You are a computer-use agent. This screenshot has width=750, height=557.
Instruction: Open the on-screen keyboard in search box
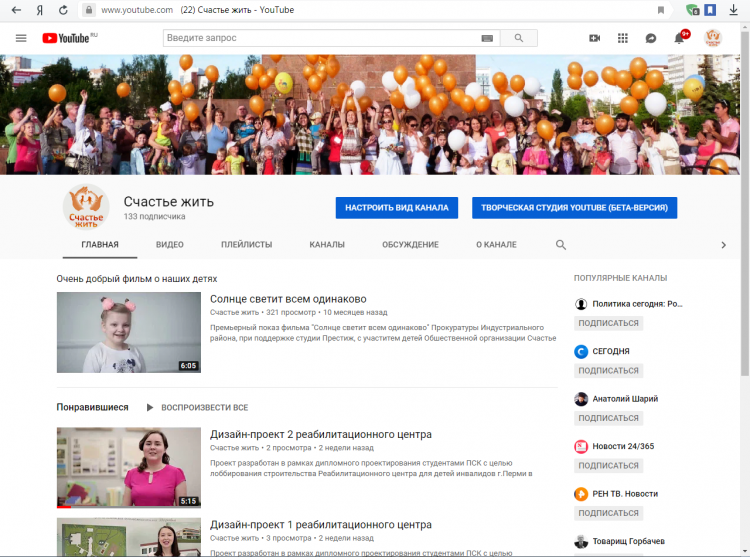coord(487,38)
